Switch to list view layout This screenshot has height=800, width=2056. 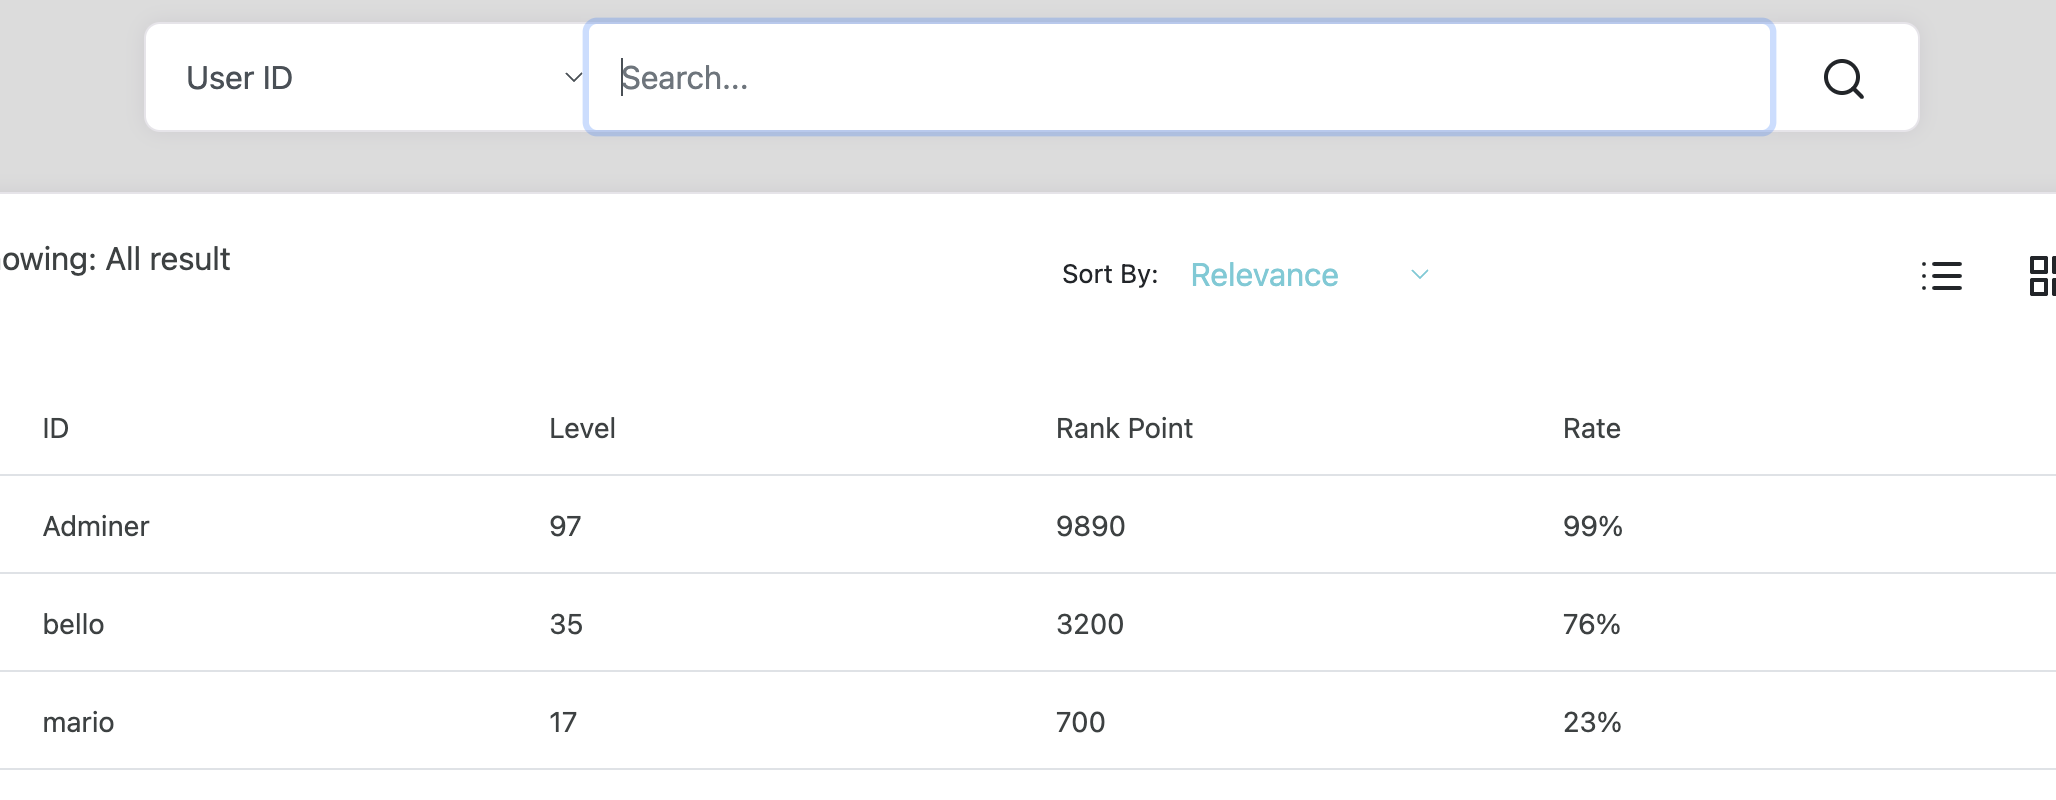pos(1941,276)
